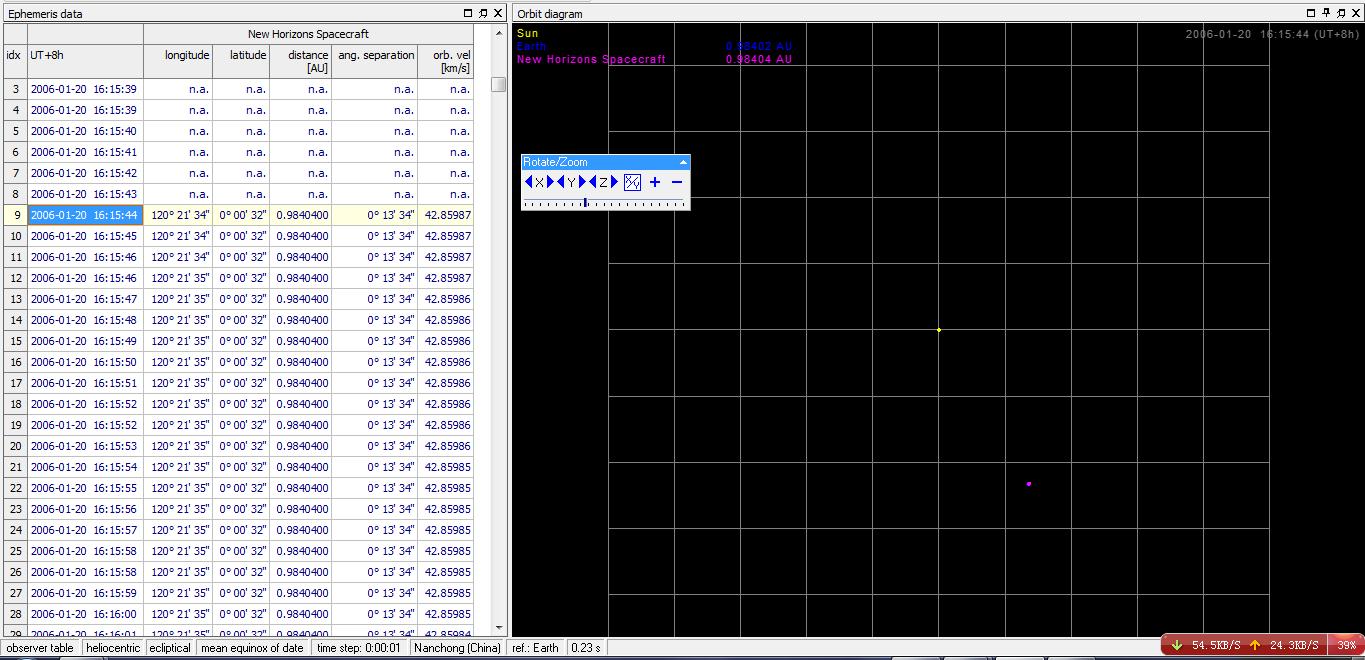
Task: Click longitude value in row 9
Action: [178, 215]
